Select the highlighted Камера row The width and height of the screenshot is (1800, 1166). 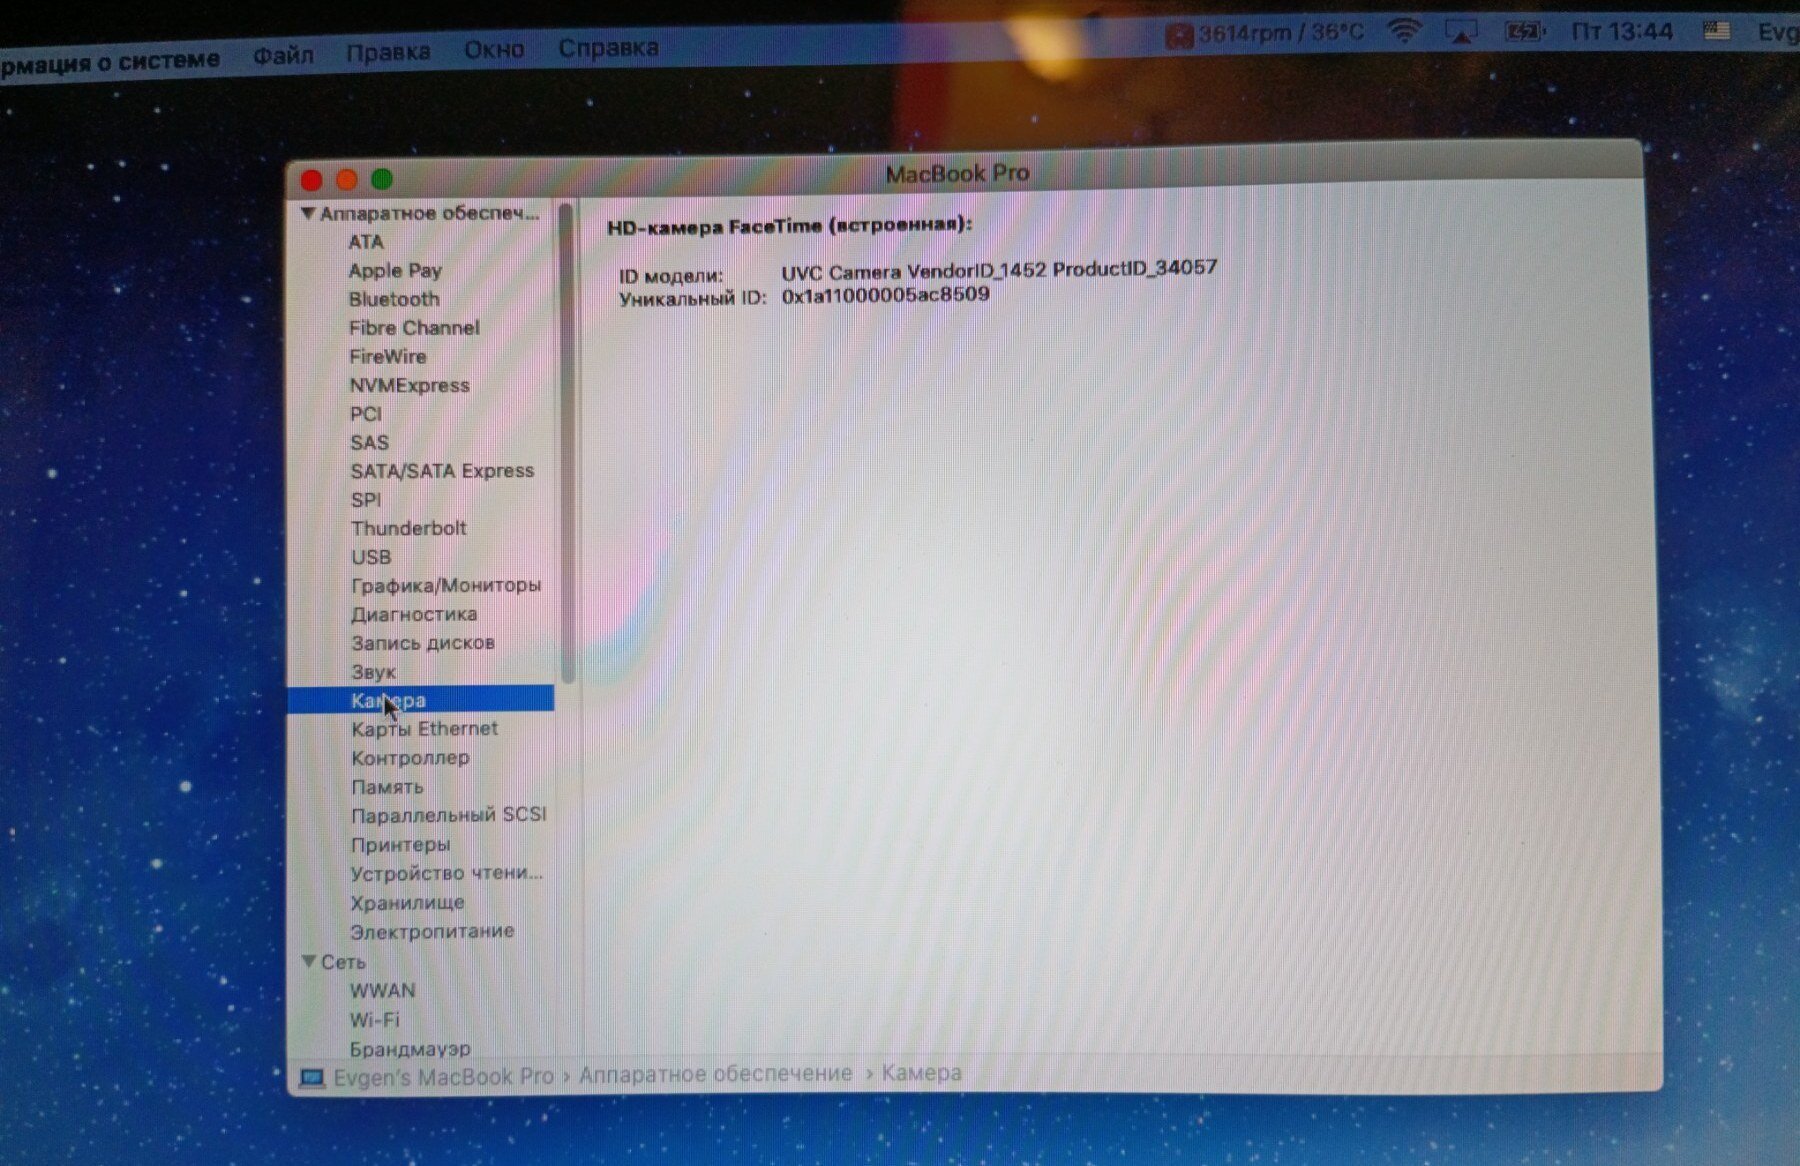420,699
